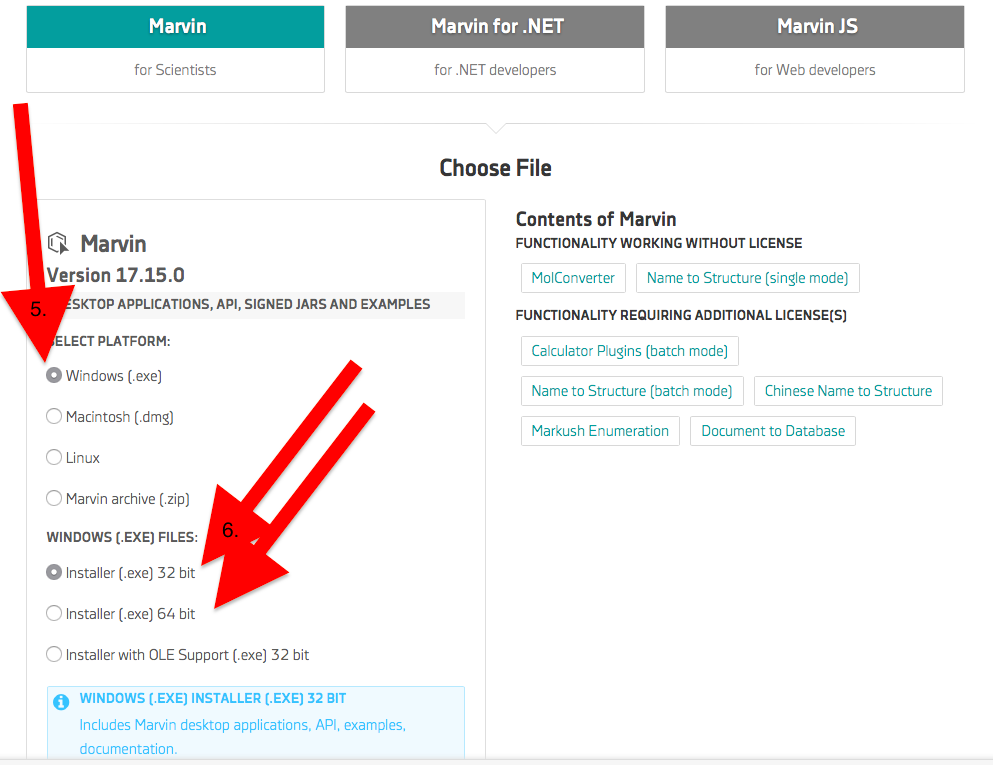Select Installer with OLE Support 32 bit
This screenshot has height=765, width=993.
(x=54, y=654)
